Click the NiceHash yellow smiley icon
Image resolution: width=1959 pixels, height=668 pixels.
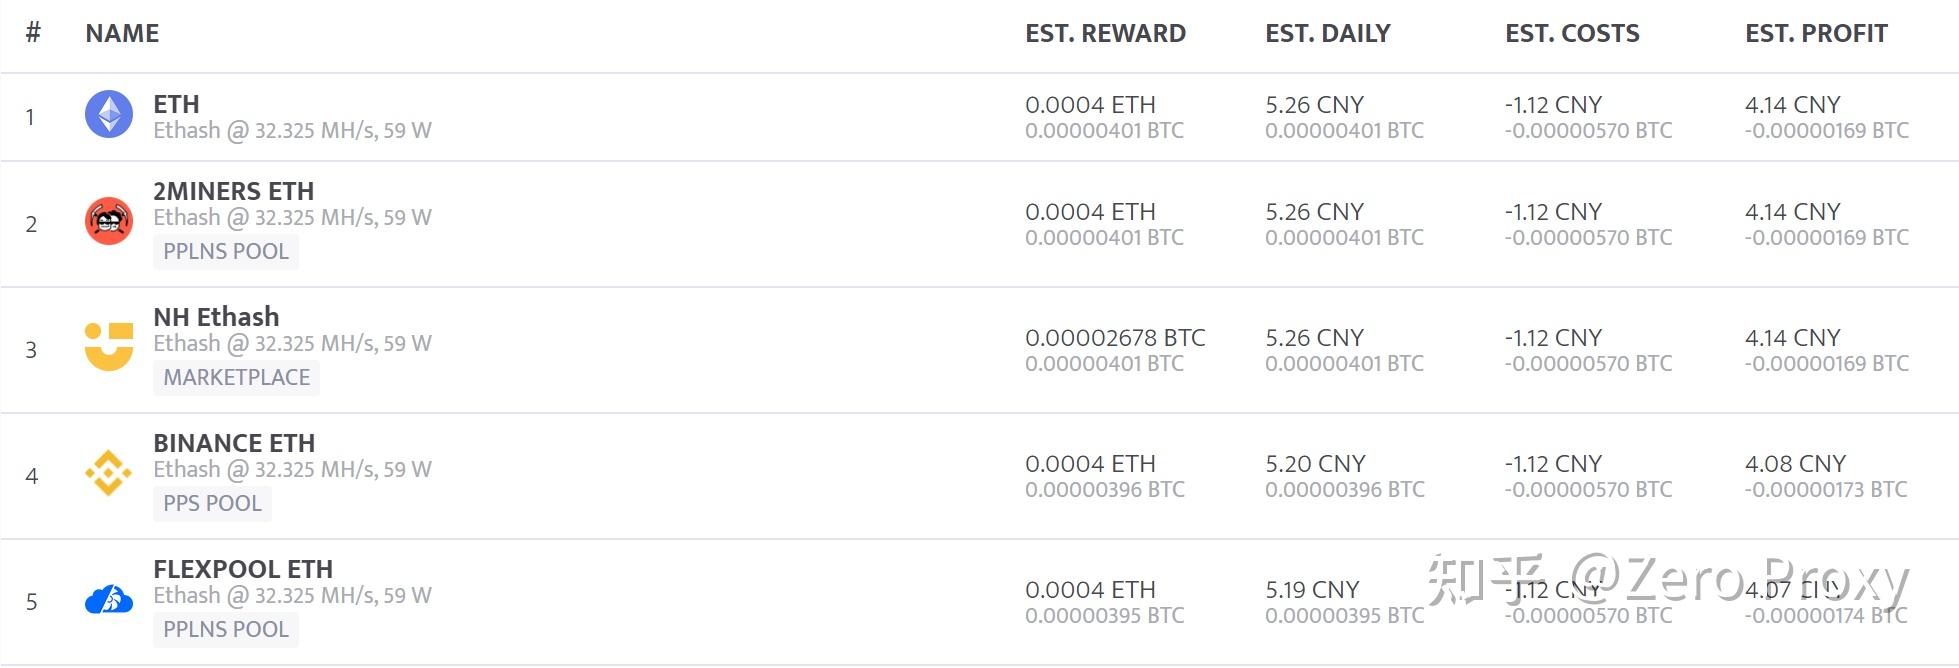pyautogui.click(x=109, y=347)
